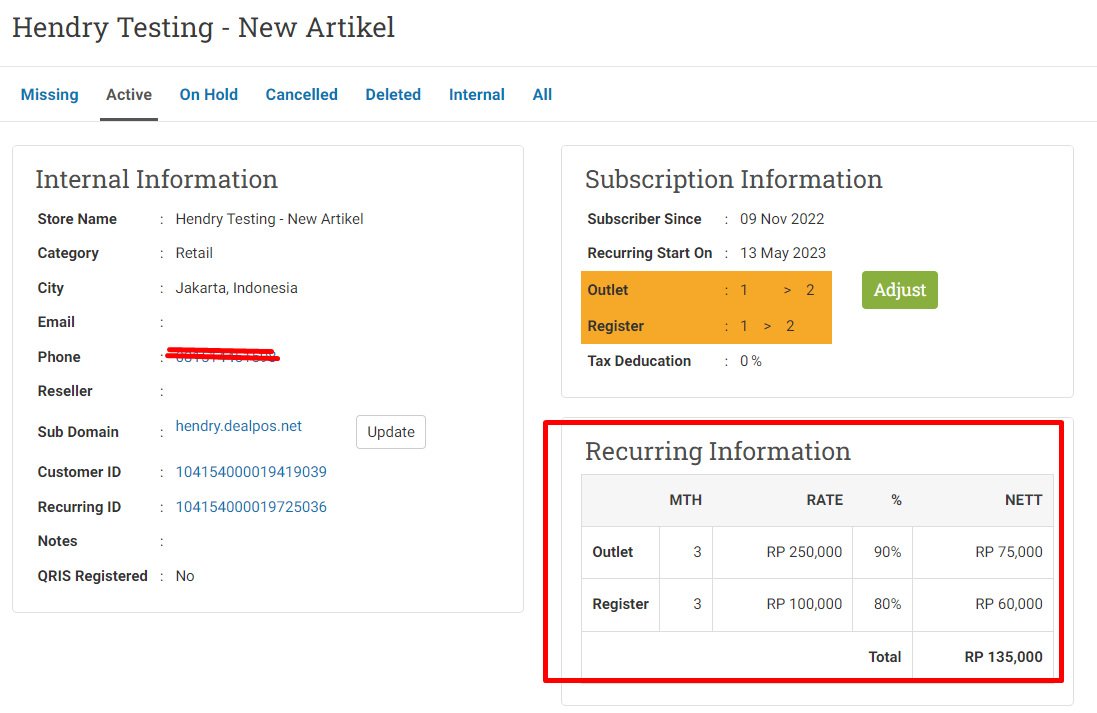Click the Total label in the table
The width and height of the screenshot is (1097, 713).
[x=884, y=657]
